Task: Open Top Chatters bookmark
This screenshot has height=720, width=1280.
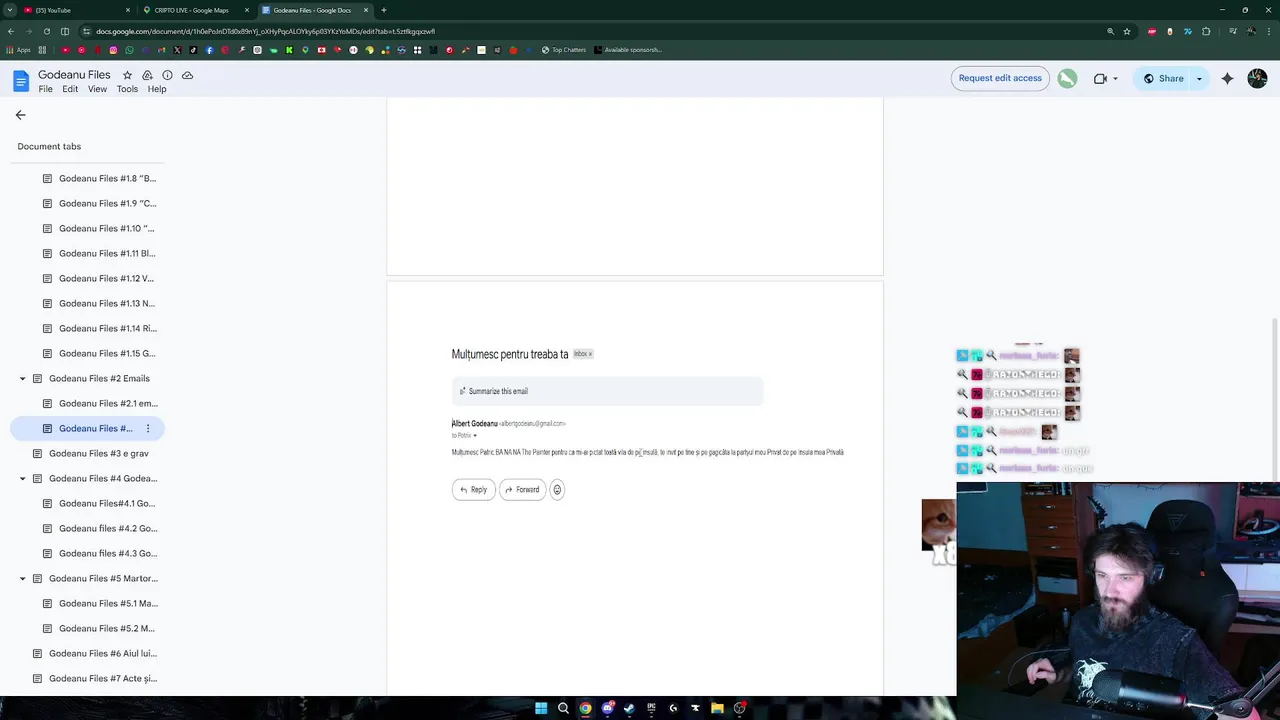Action: pos(564,50)
